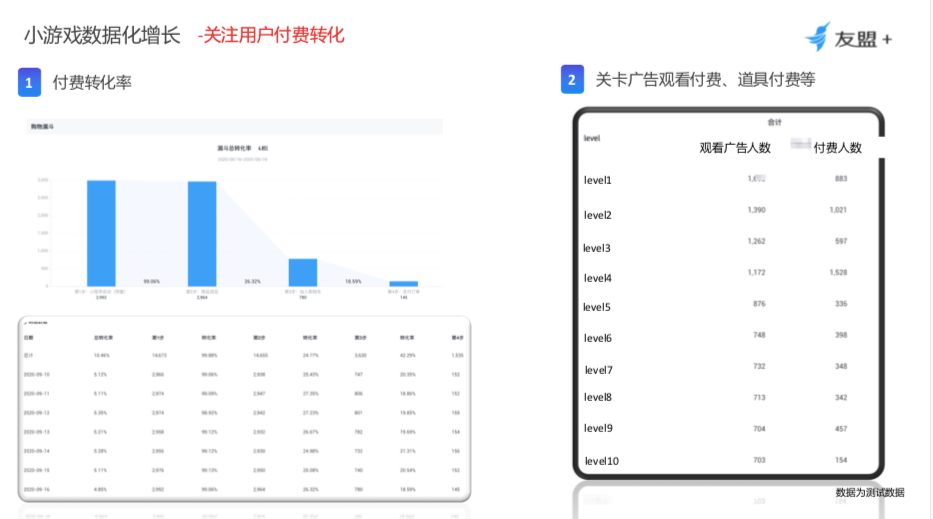
Task: Click the 2020-09-15 date row
Action: pos(36,470)
